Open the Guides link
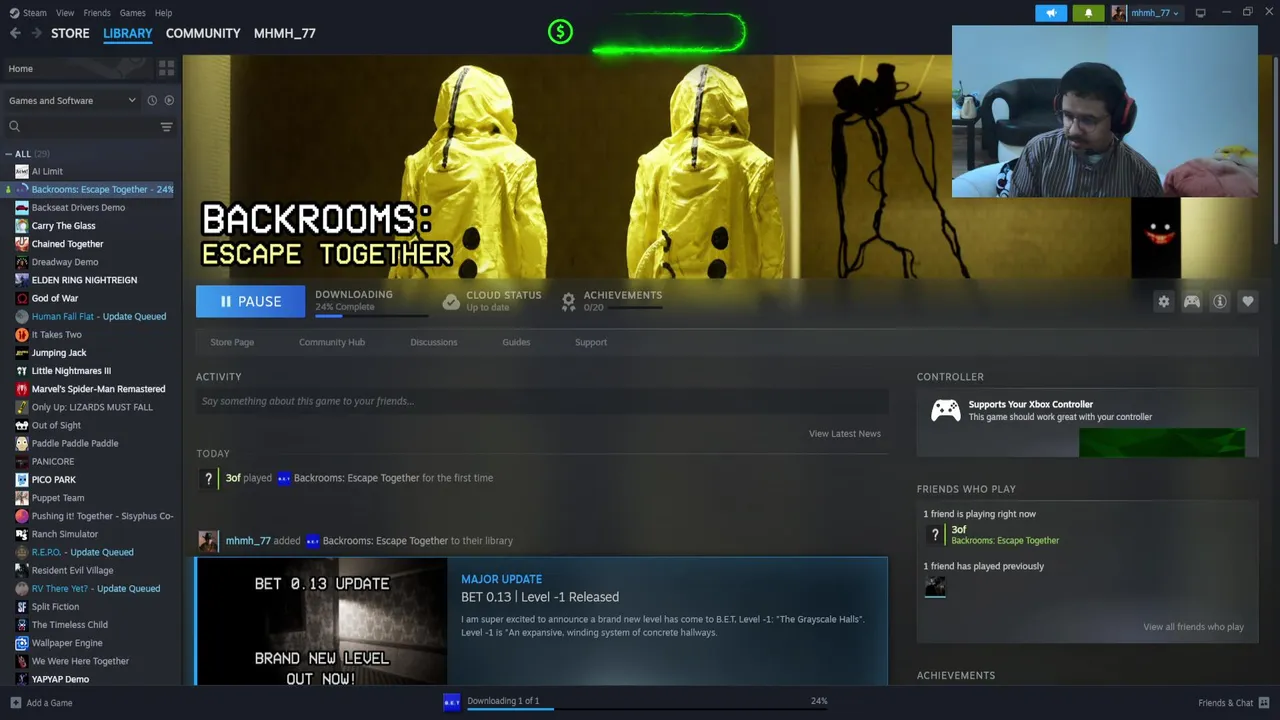Screen dimensions: 1280x720 516,342
